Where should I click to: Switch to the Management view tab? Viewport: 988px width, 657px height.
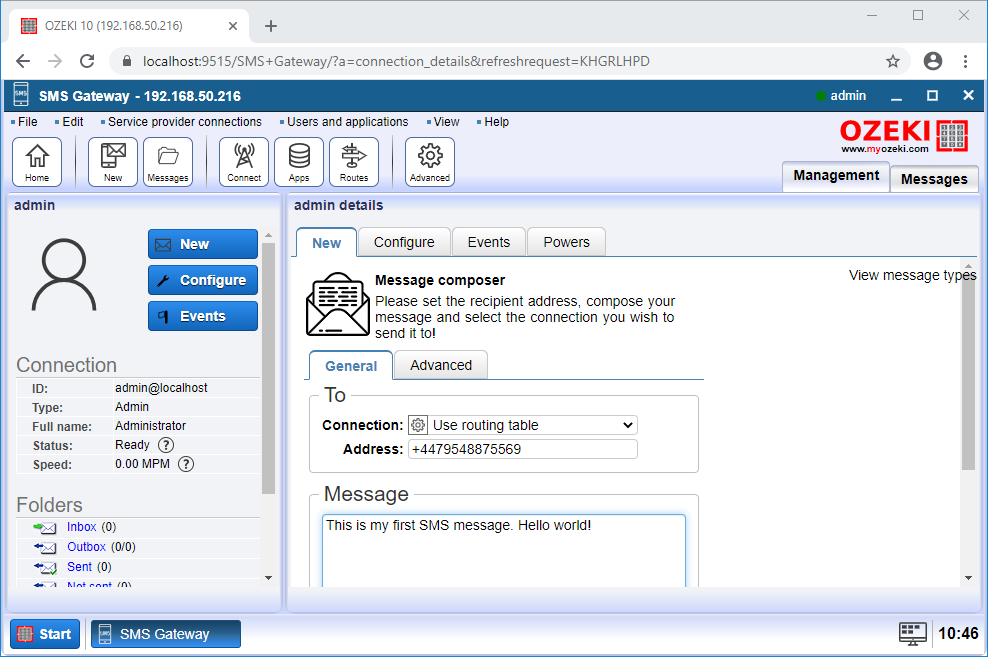[836, 176]
